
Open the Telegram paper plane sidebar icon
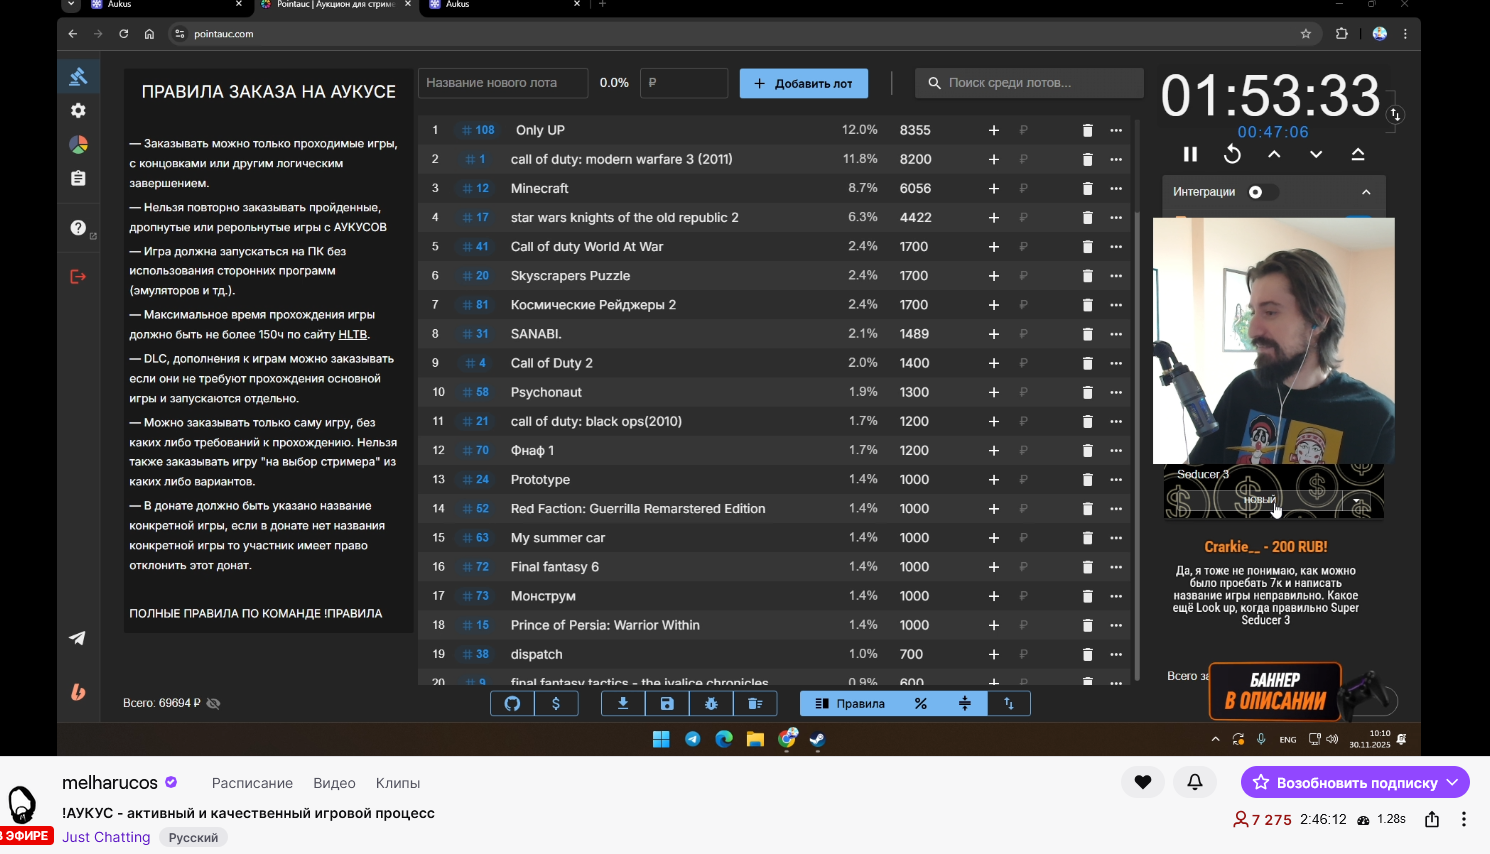tap(77, 638)
